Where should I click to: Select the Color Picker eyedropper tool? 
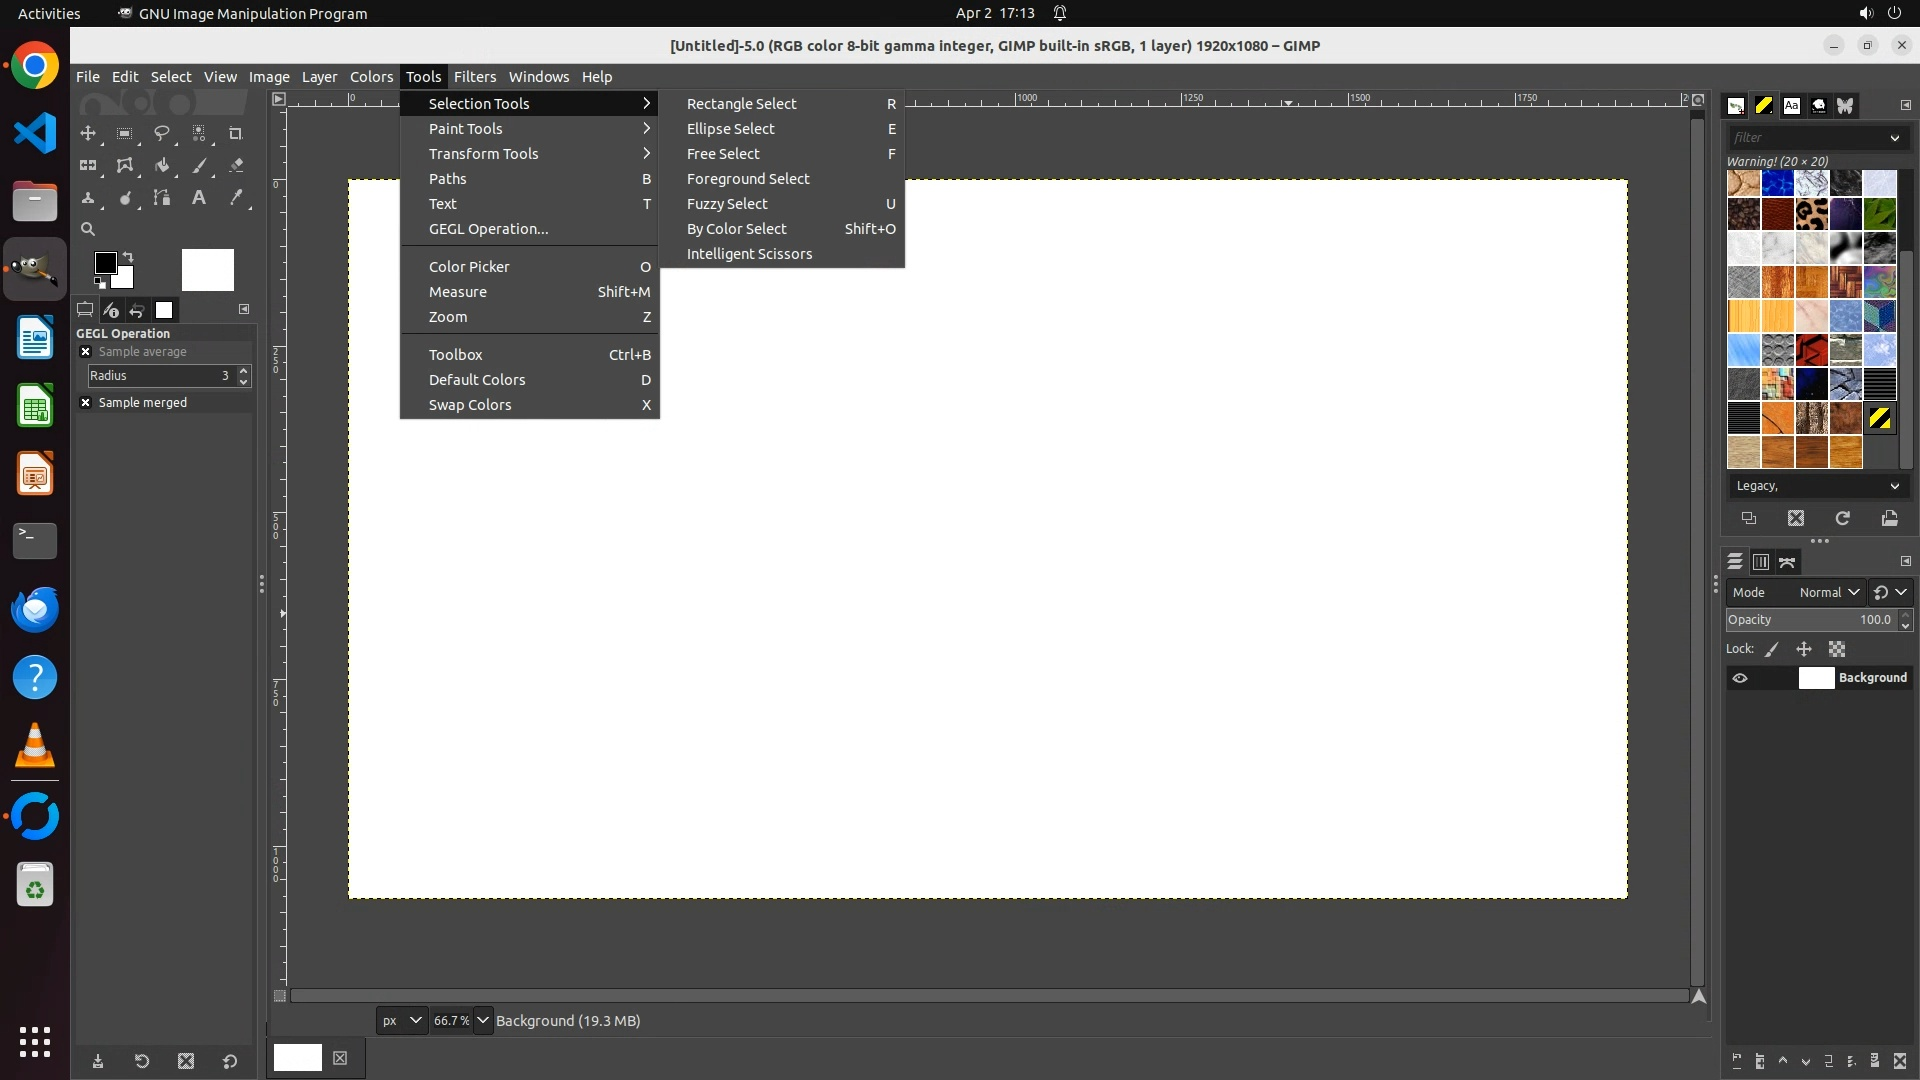236,198
